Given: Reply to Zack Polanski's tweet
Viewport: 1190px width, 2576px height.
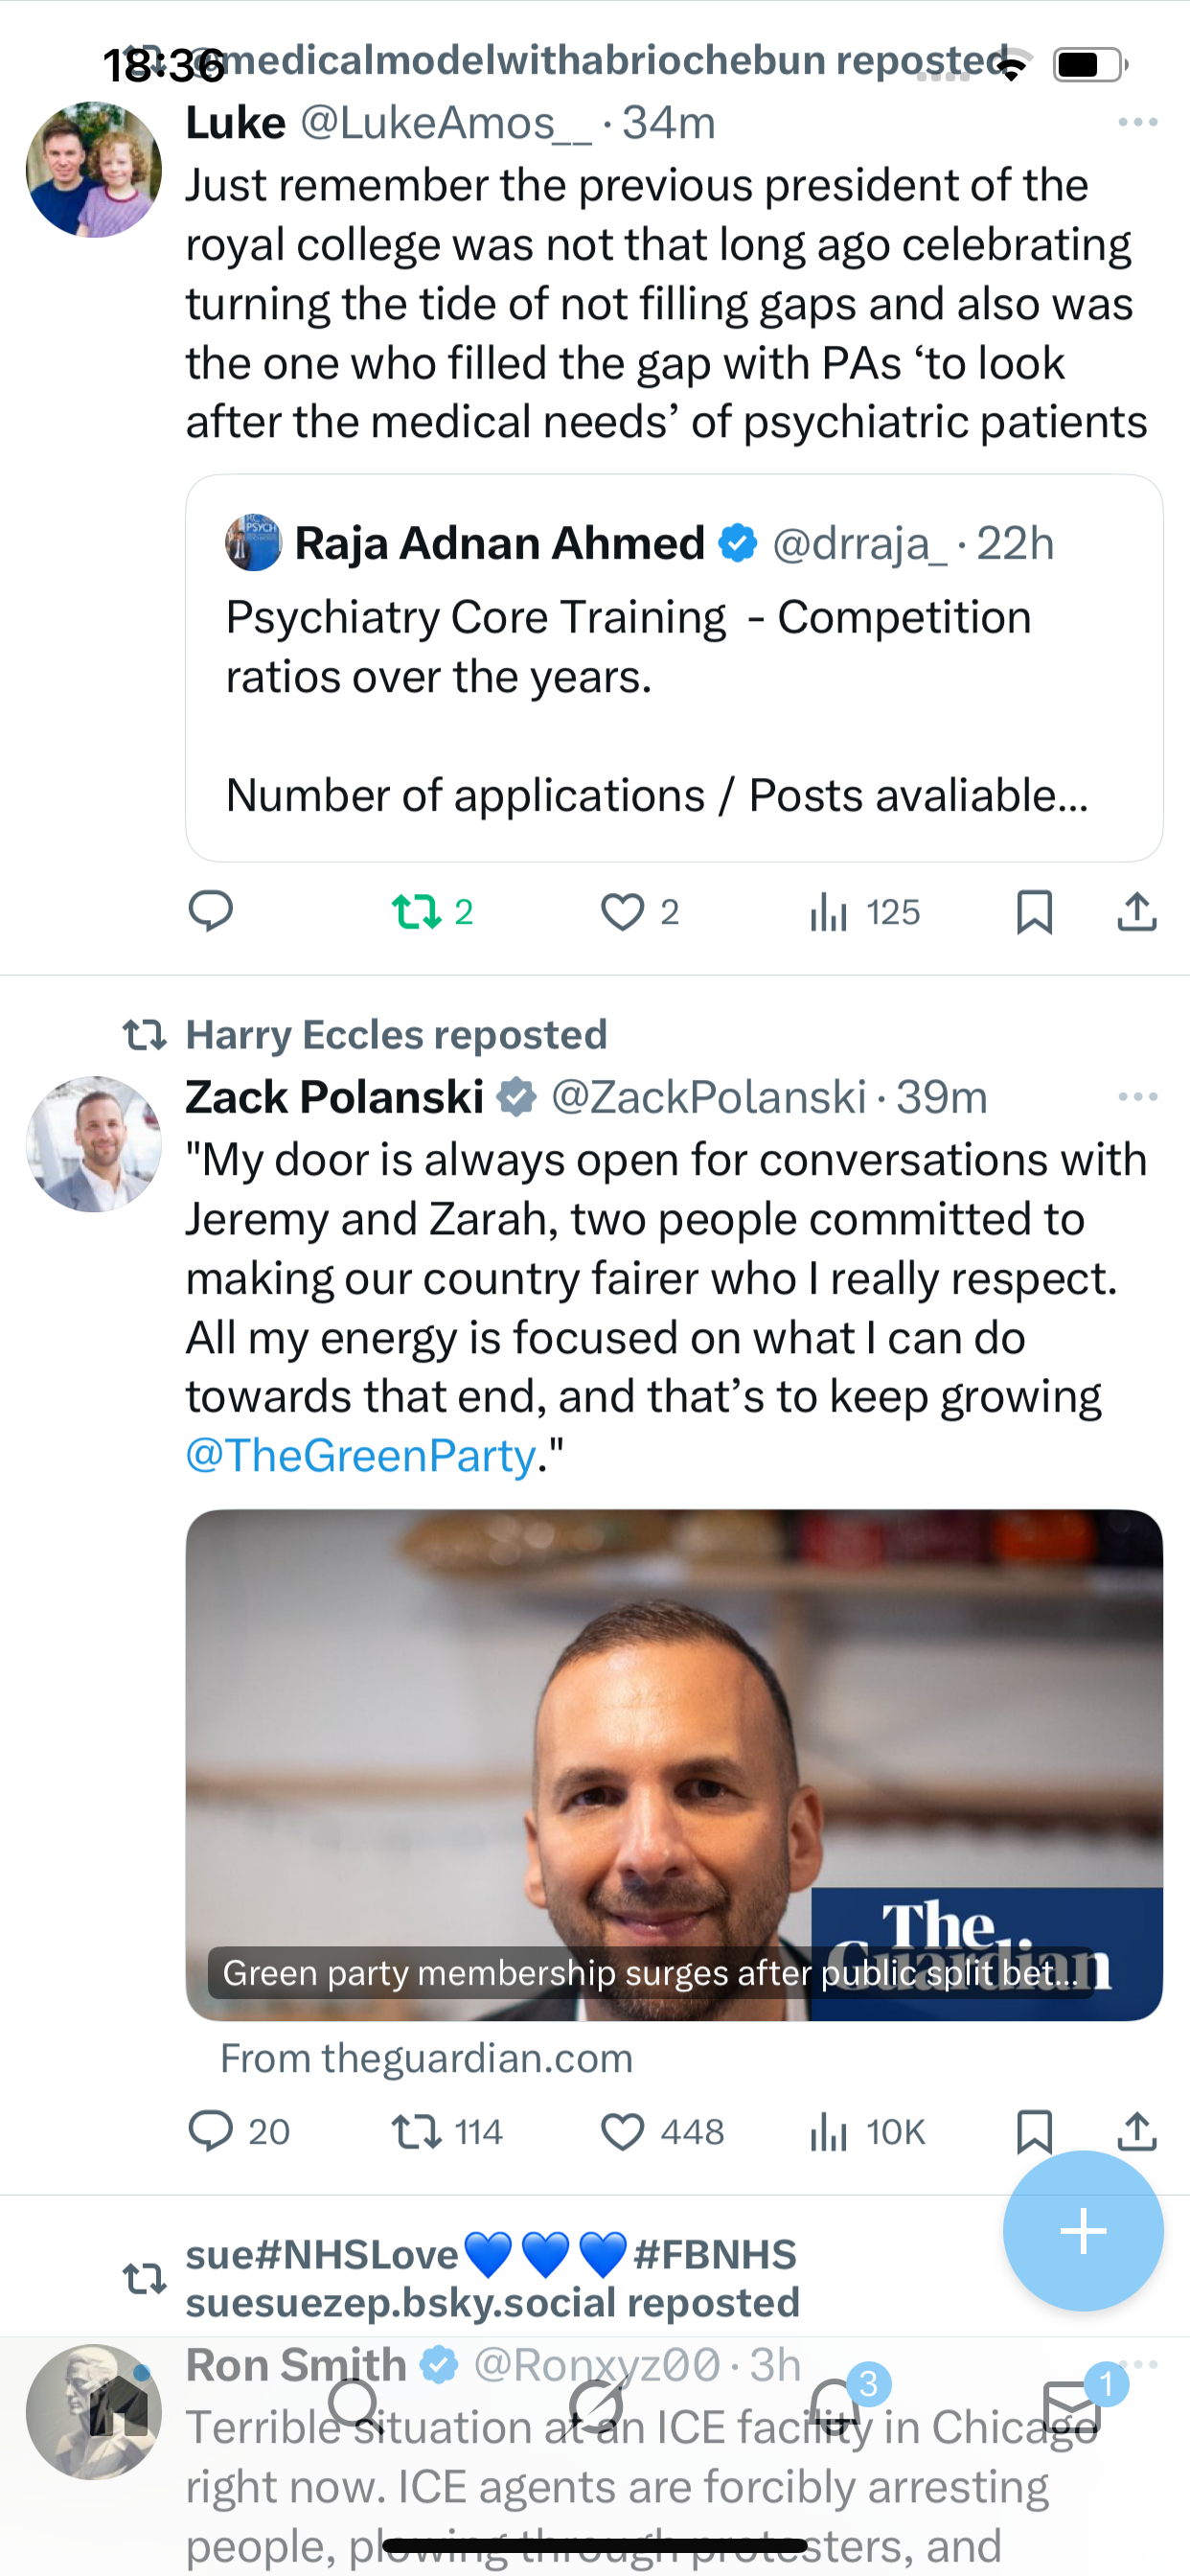Looking at the screenshot, I should pyautogui.click(x=211, y=2131).
